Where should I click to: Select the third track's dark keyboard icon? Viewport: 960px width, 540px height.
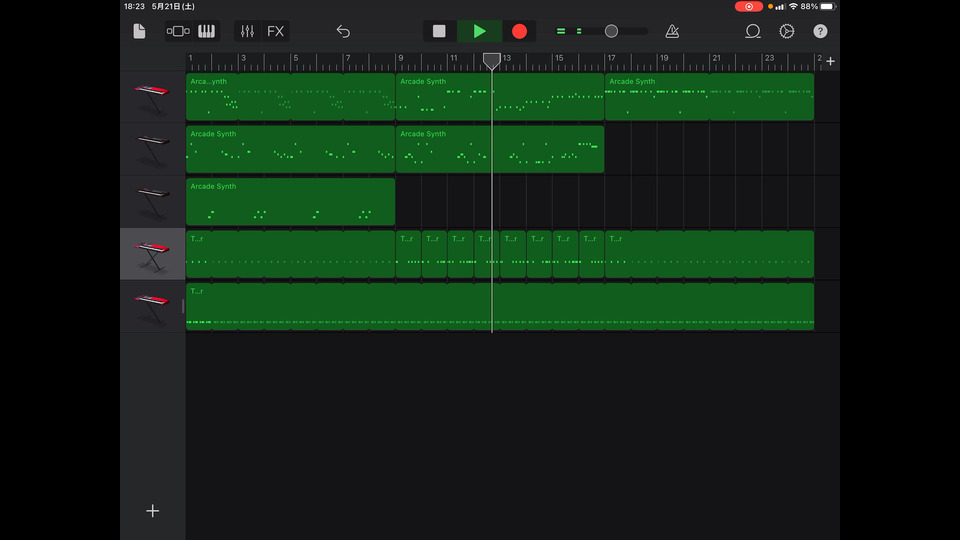[x=152, y=203]
